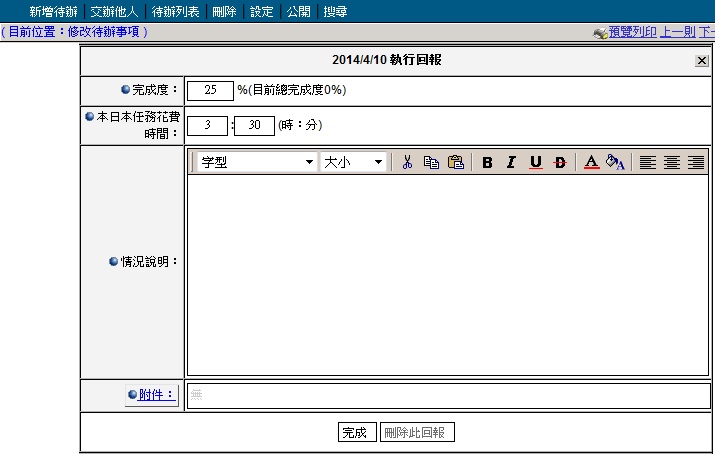This screenshot has width=715, height=454.
Task: Click the Cut scissors icon
Action: (x=407, y=162)
